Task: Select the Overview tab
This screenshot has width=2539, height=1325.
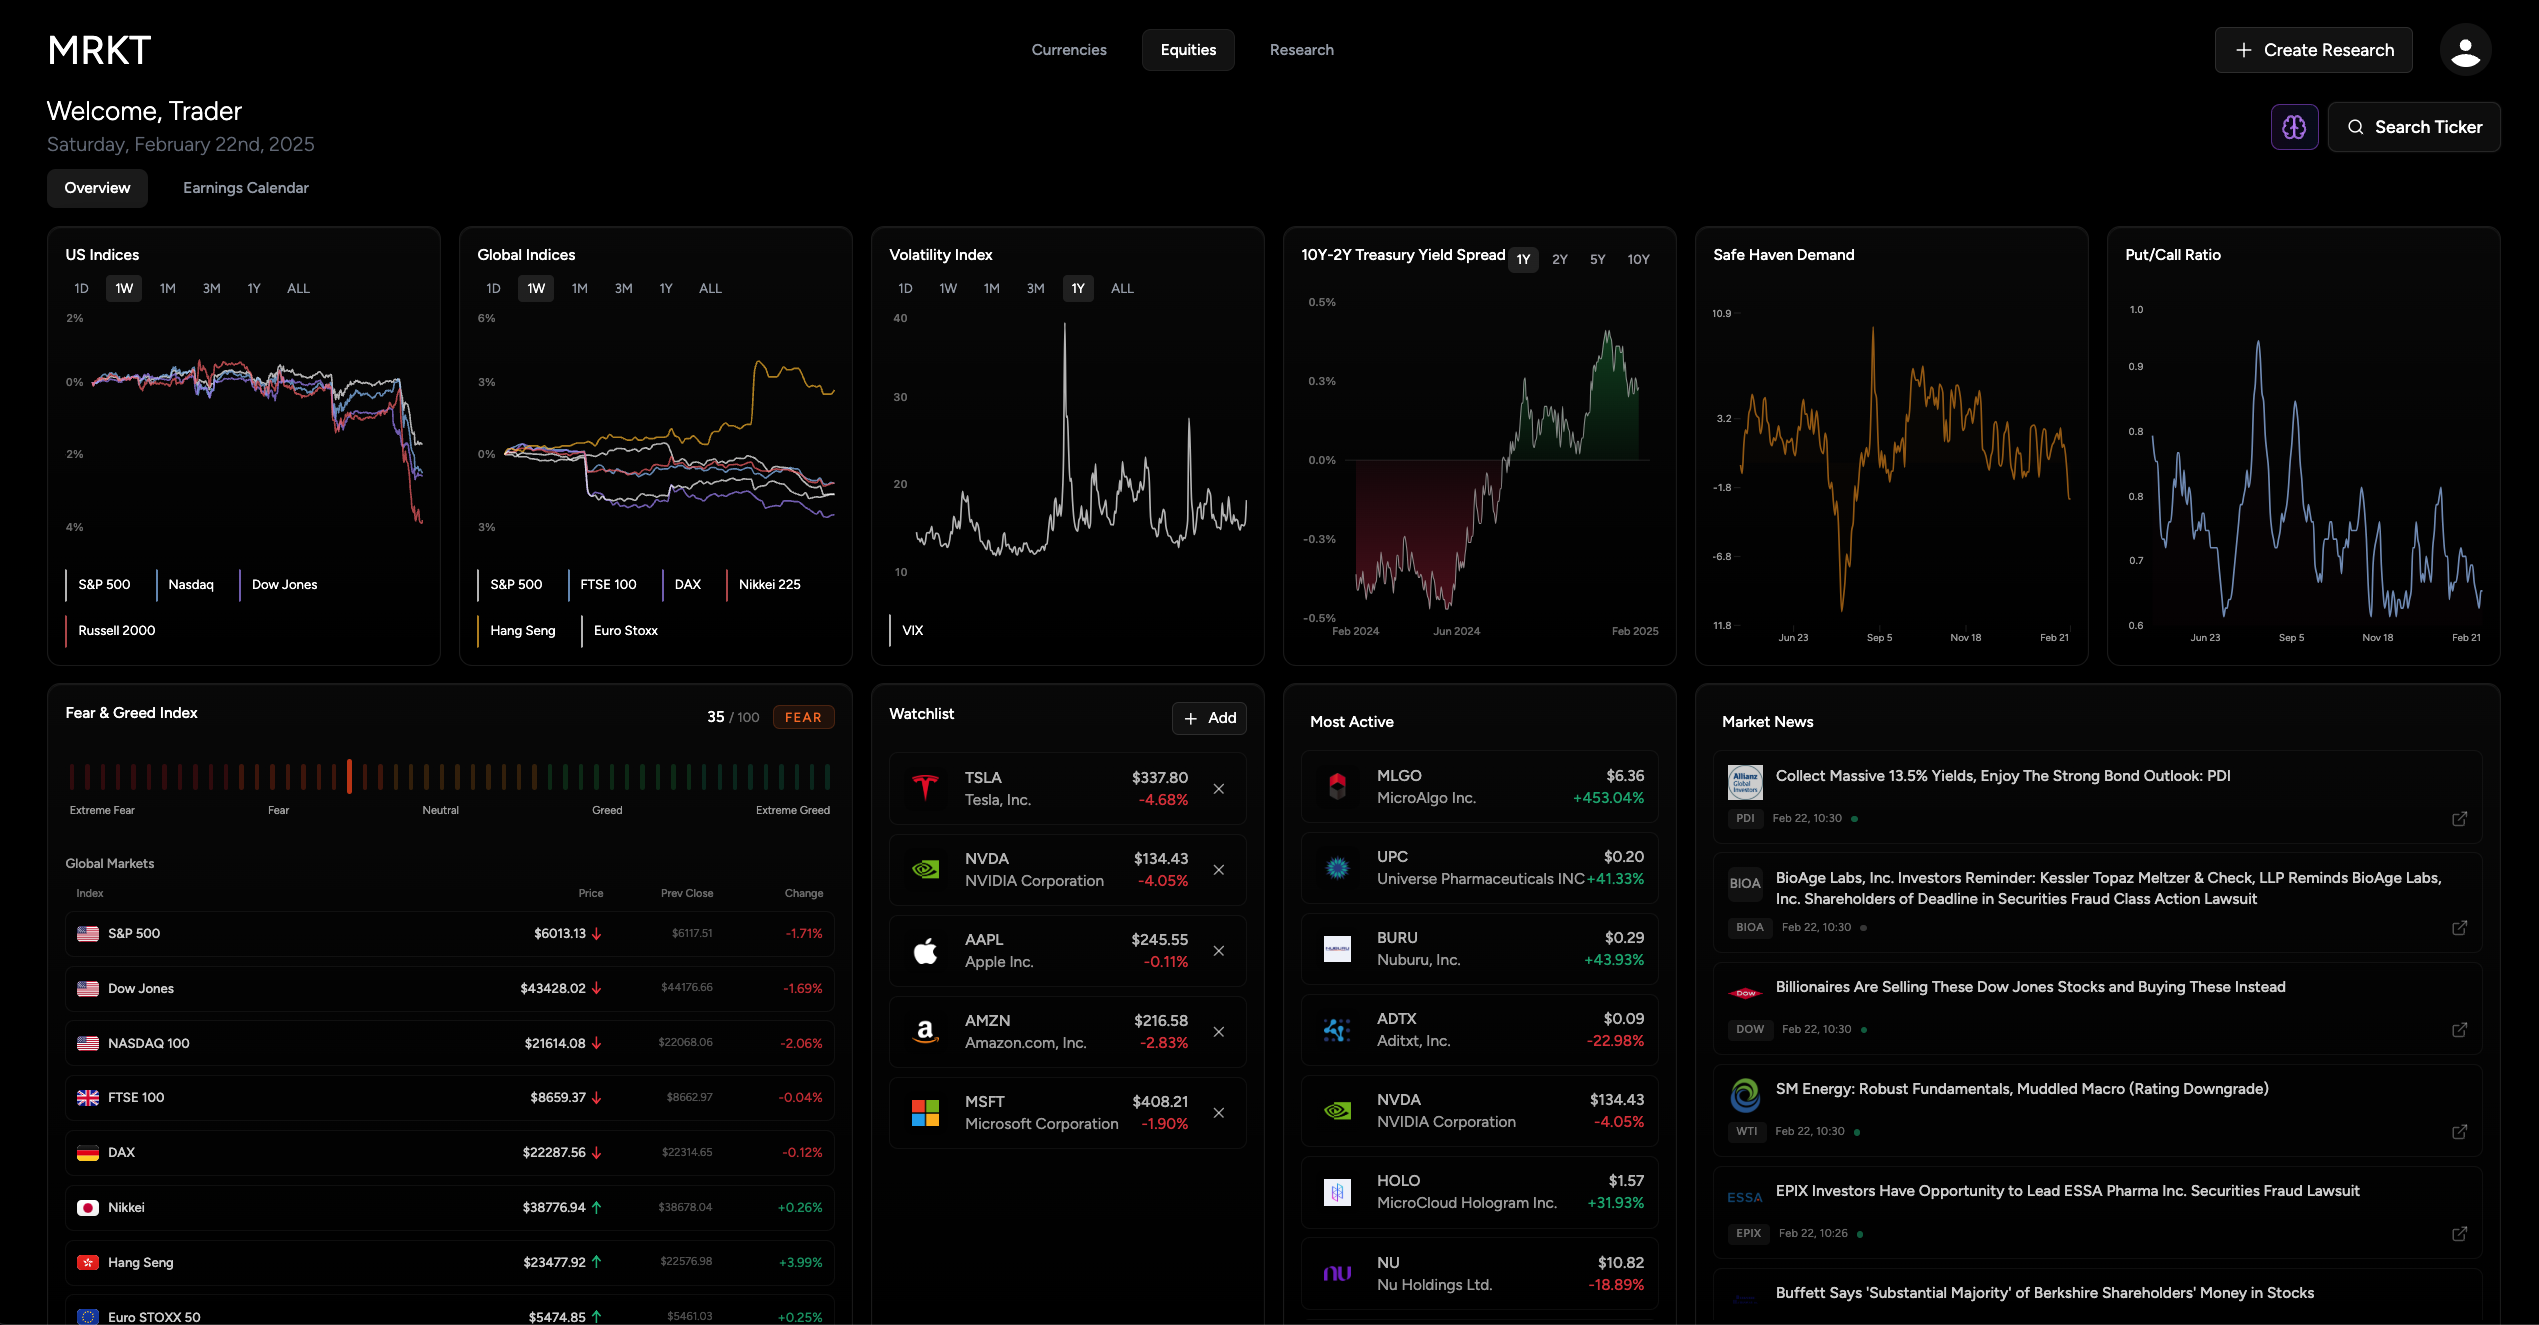Action: [x=97, y=188]
